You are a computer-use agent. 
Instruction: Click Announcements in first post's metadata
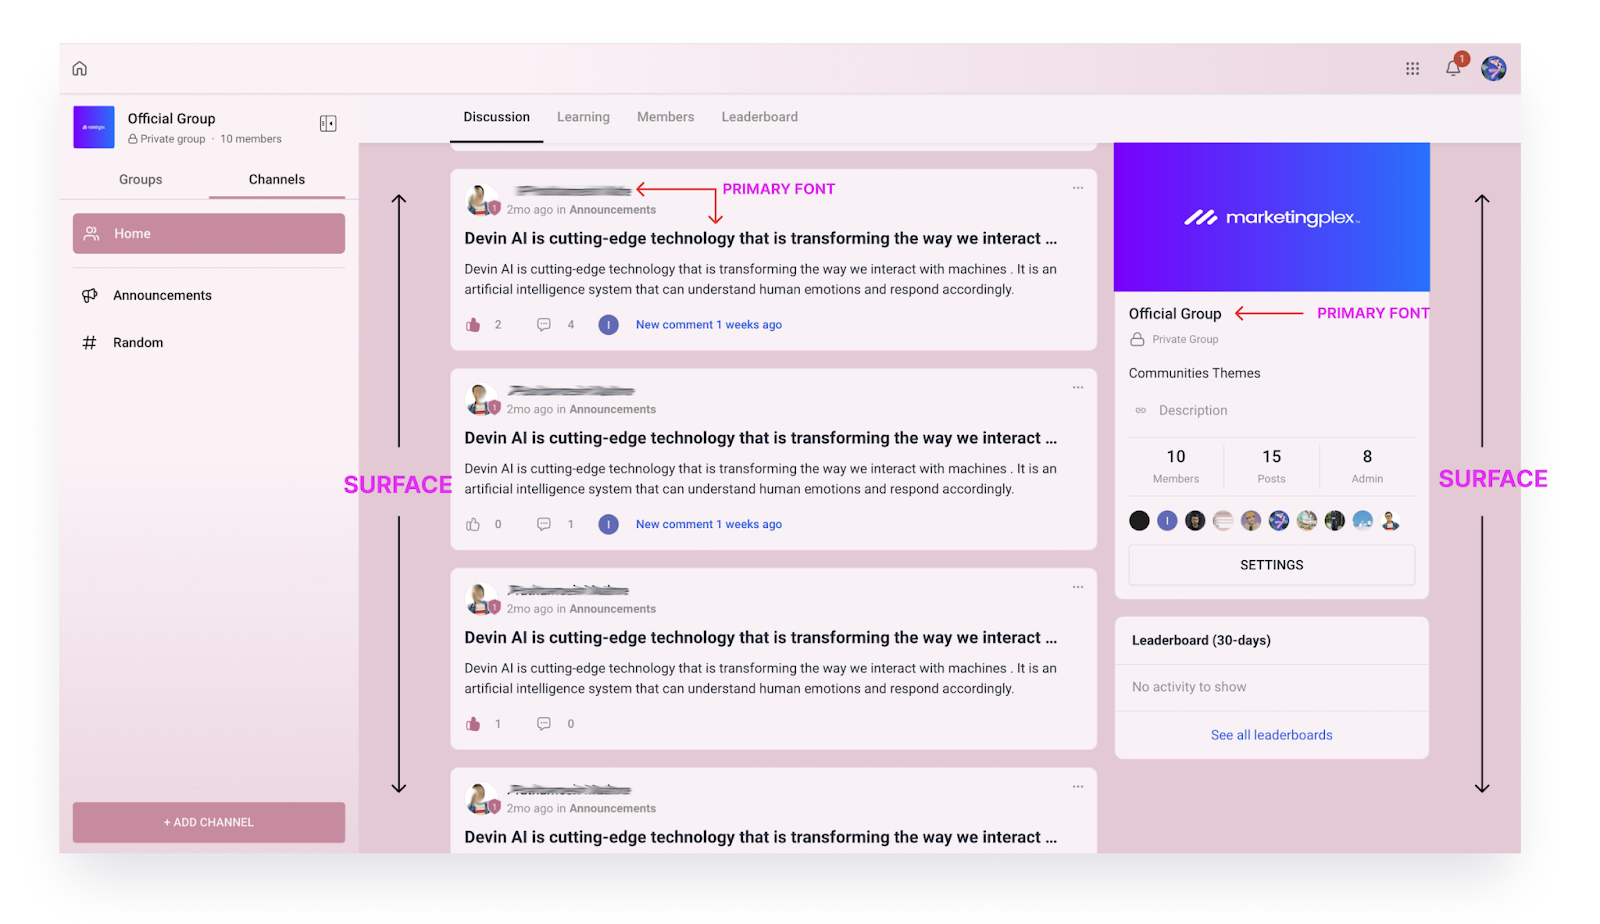pos(613,210)
